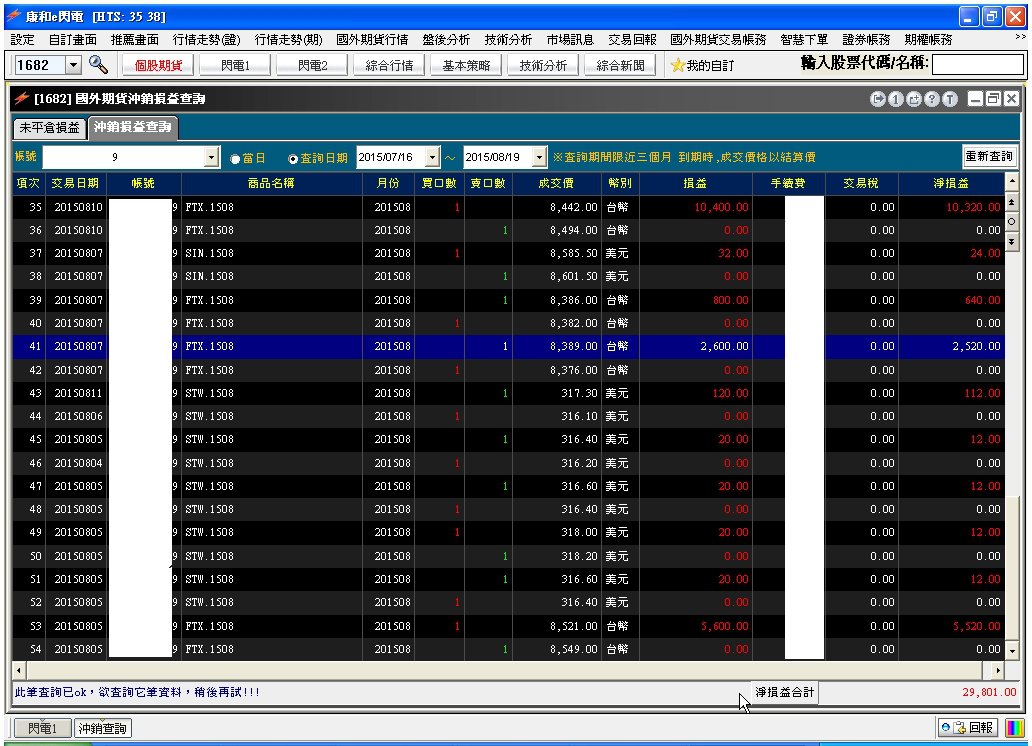Click the double-arrow page-down button on table scrollbar

[1012, 242]
